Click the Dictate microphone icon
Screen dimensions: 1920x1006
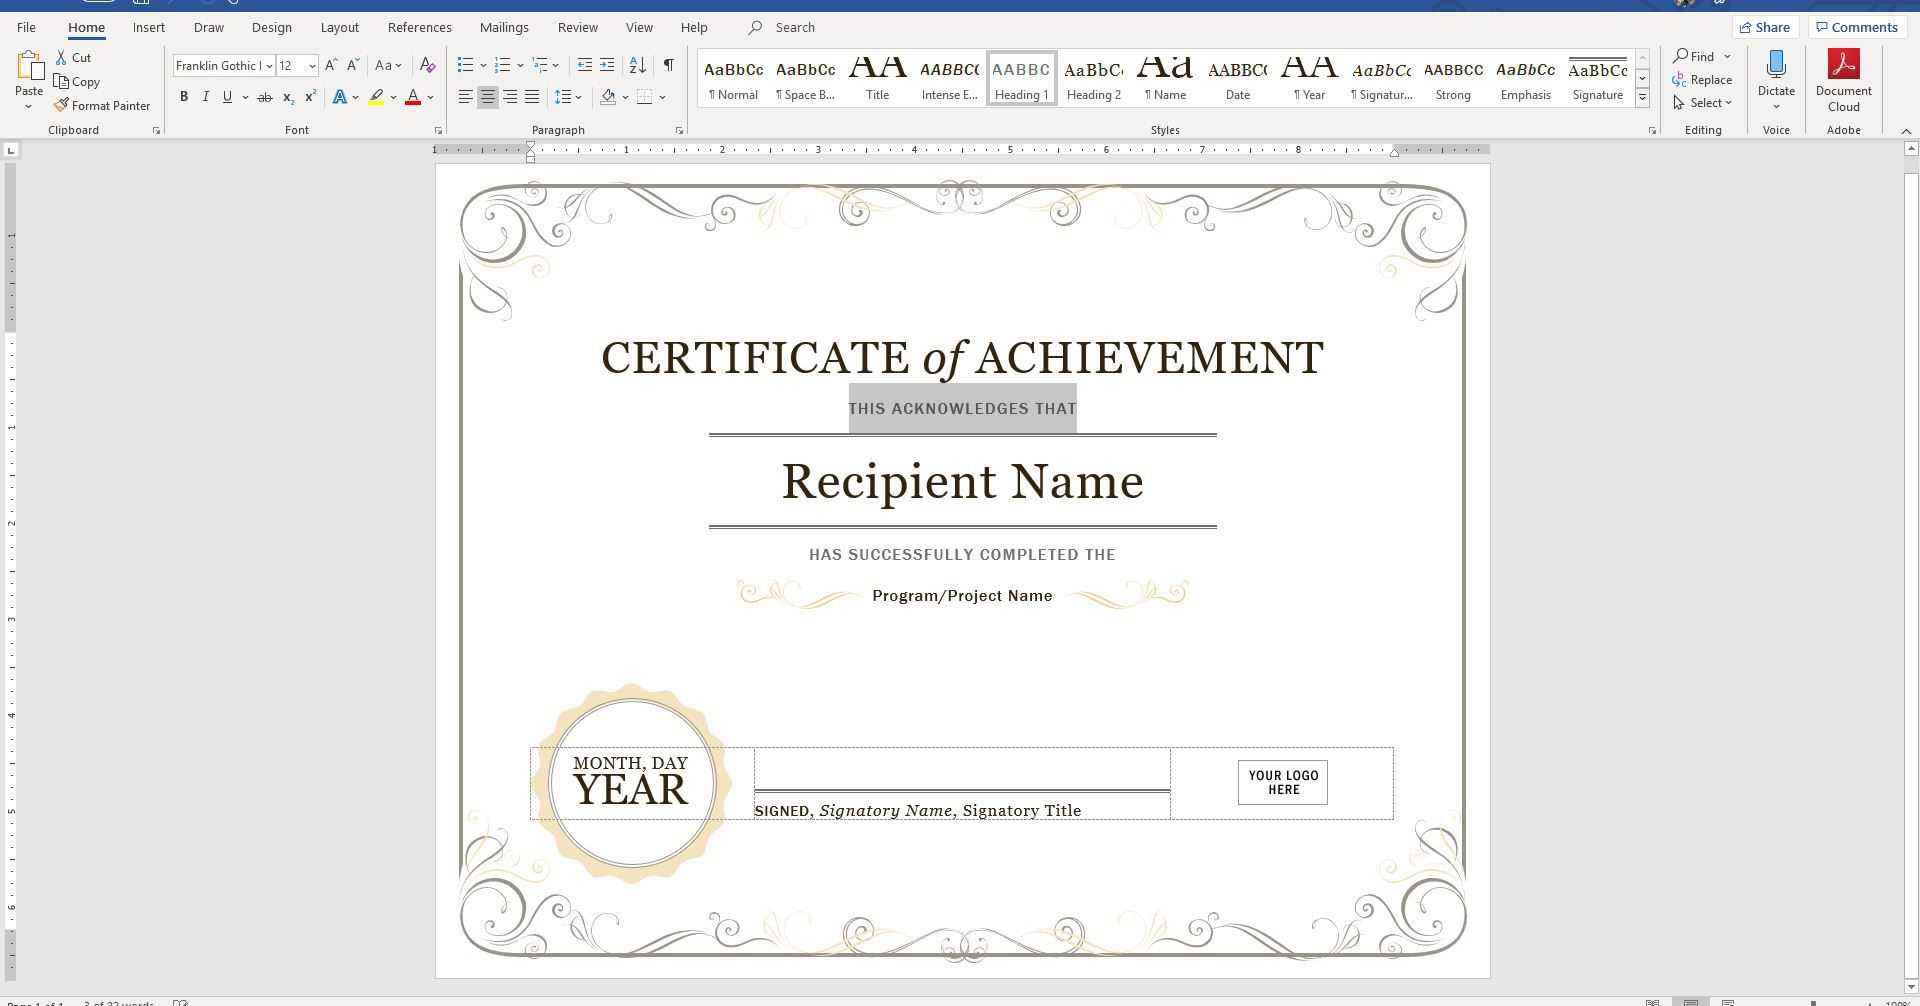(1776, 66)
